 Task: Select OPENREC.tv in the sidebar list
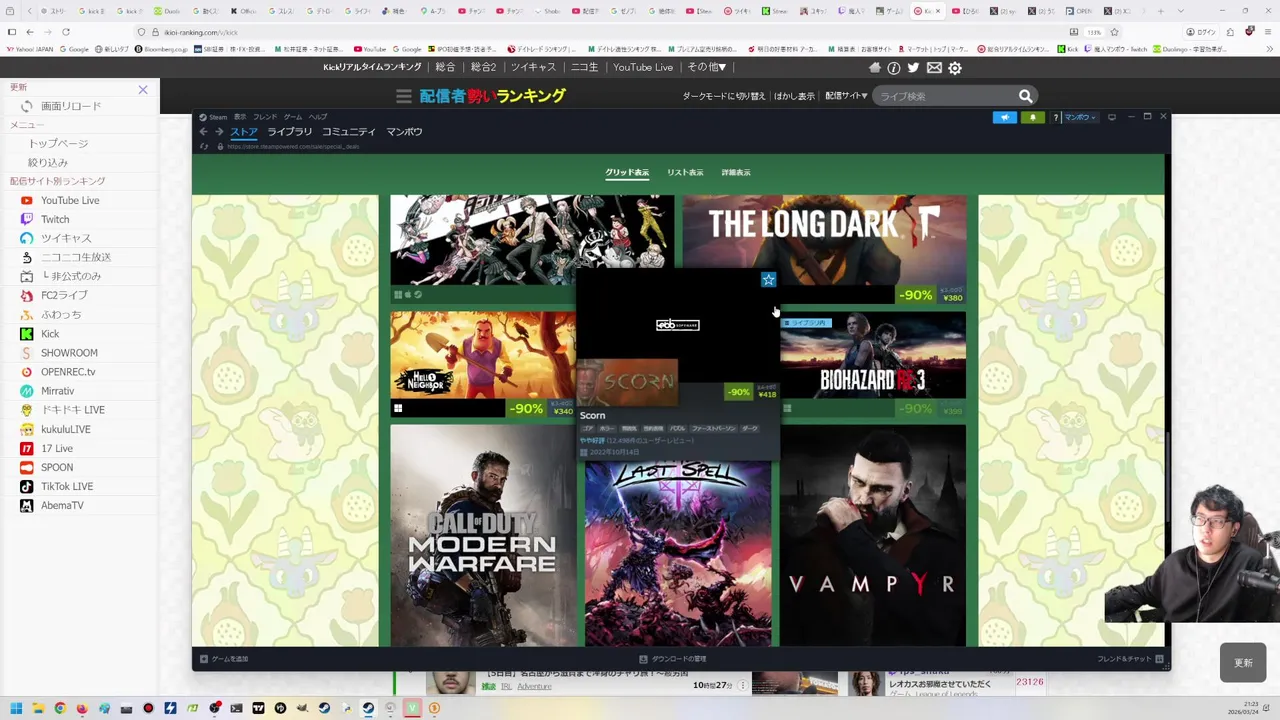tap(68, 372)
